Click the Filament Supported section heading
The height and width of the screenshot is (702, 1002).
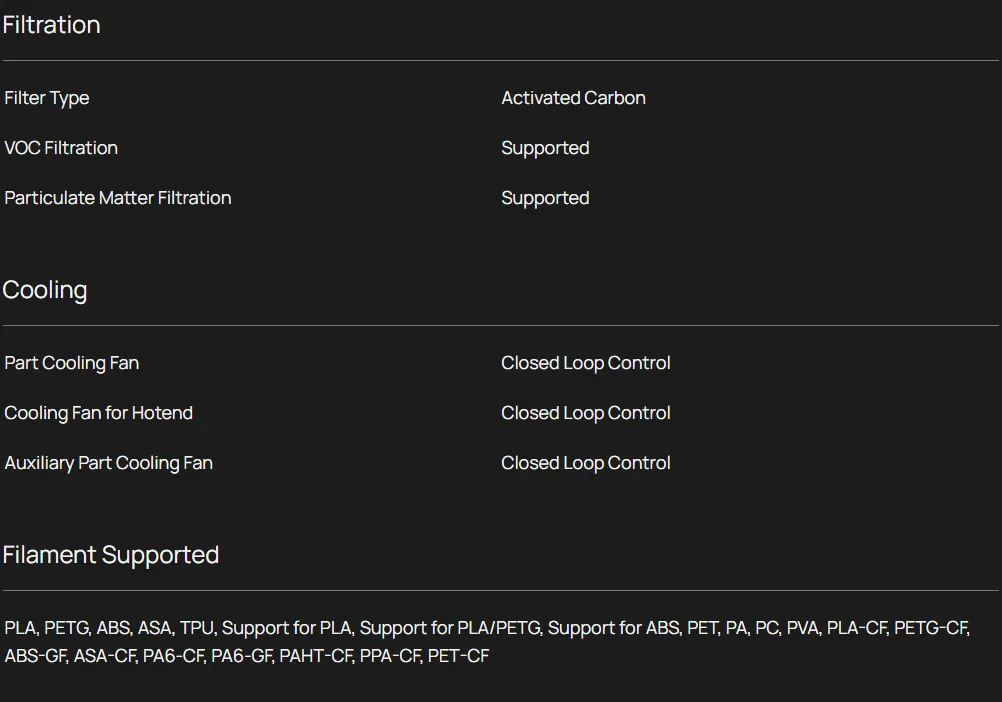tap(111, 555)
